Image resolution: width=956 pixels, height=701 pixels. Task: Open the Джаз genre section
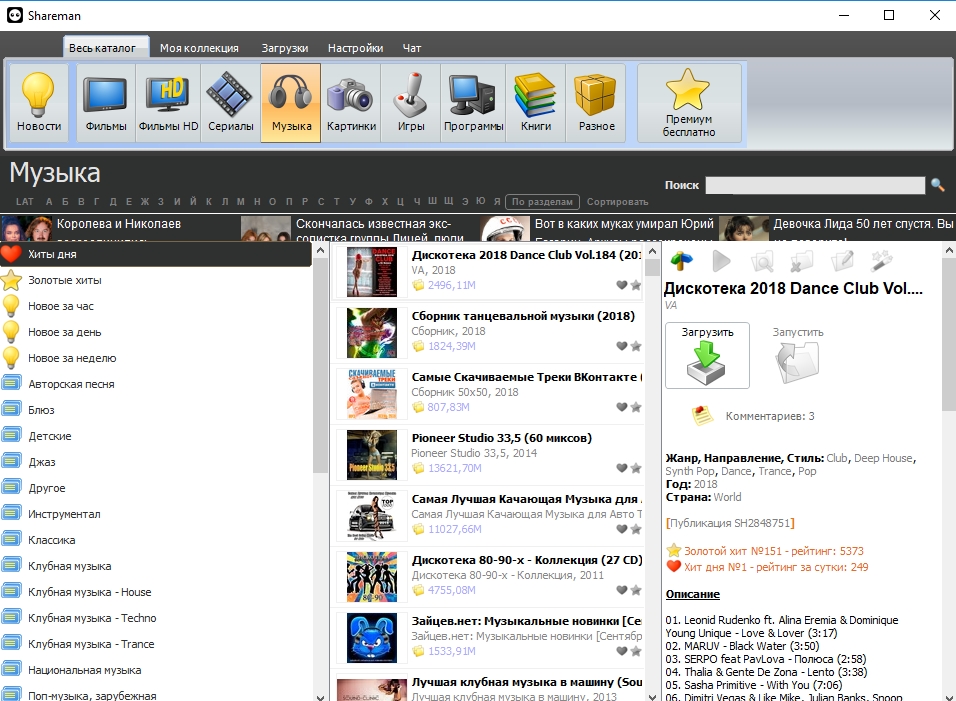pyautogui.click(x=155, y=462)
